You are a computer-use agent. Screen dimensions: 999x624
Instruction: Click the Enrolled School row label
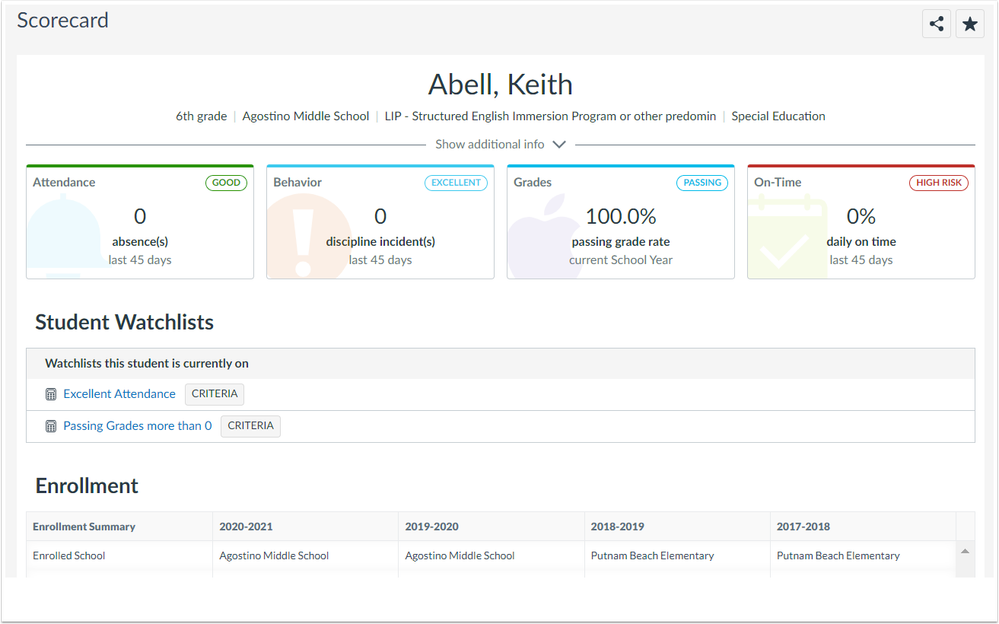[69, 556]
